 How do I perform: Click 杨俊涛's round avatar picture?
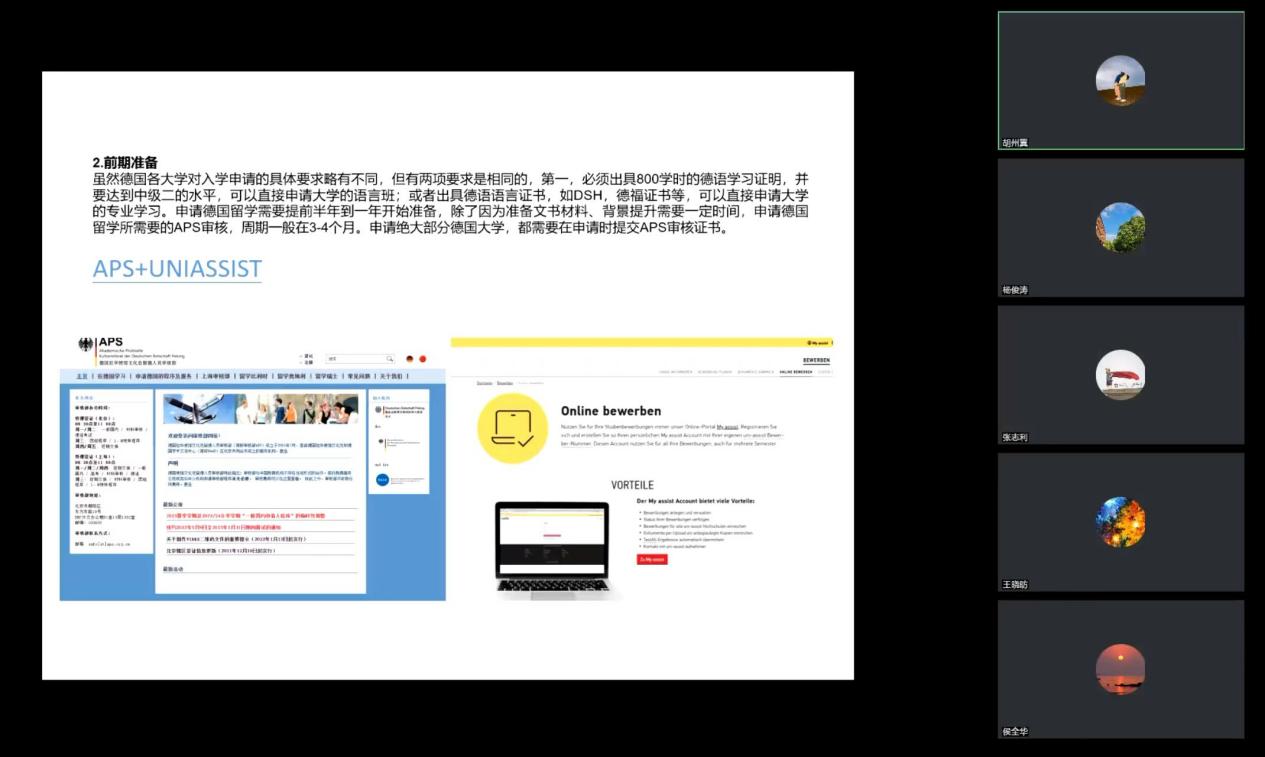(x=1120, y=227)
